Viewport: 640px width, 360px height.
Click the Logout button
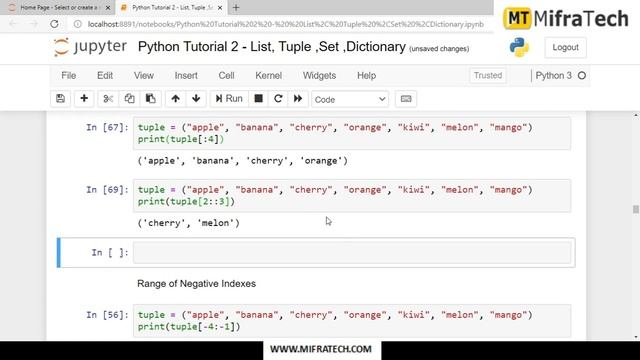pos(565,47)
